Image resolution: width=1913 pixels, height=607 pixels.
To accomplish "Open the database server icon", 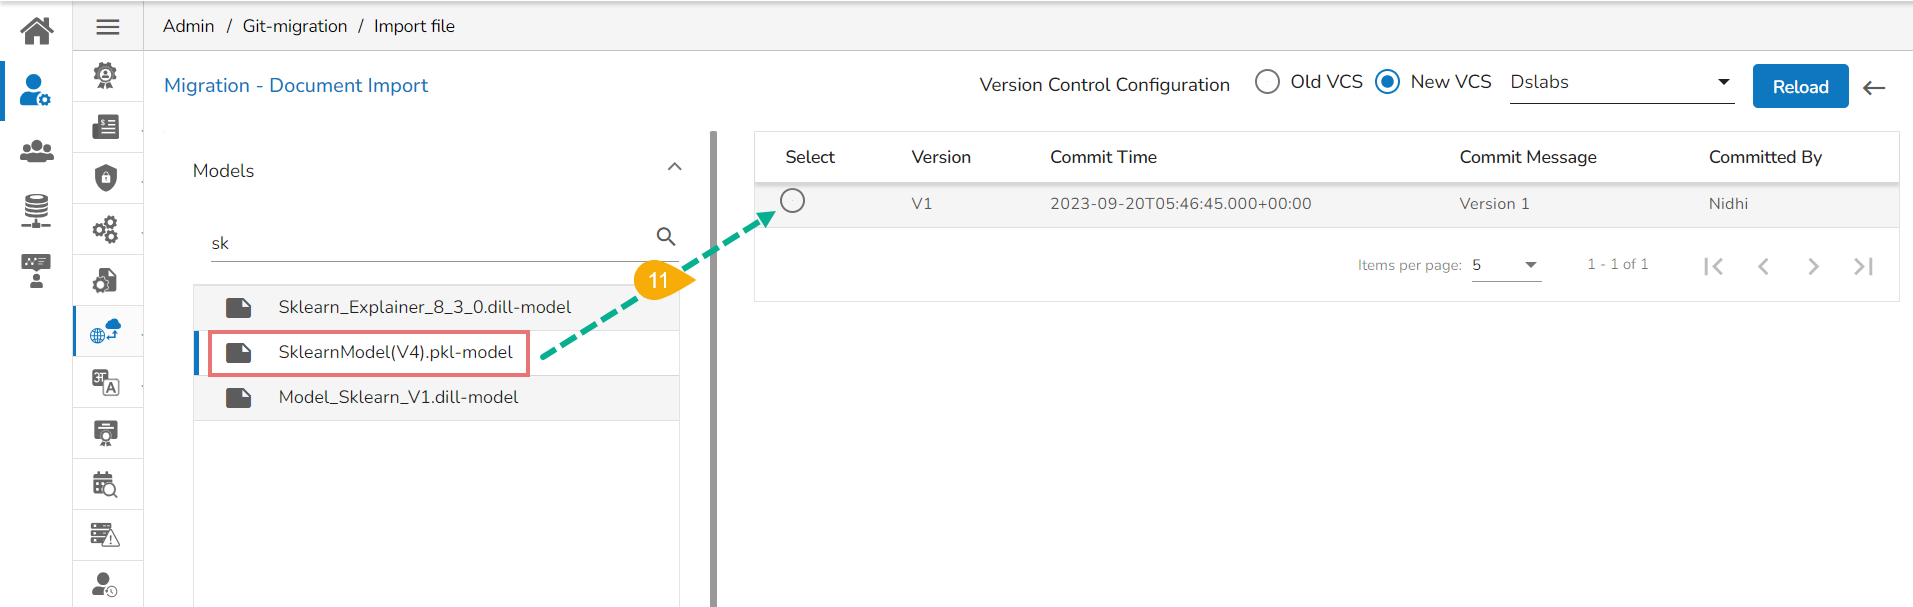I will coord(36,210).
